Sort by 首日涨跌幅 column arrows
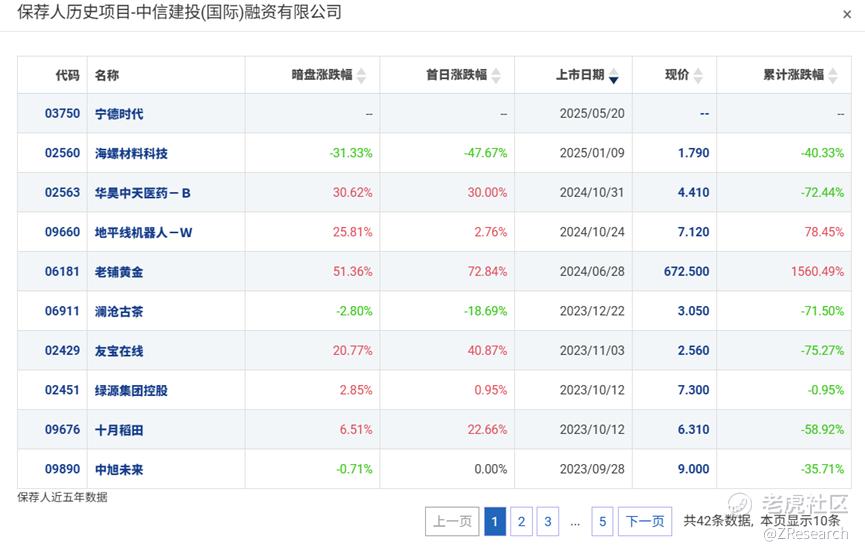This screenshot has width=865, height=554. [496, 75]
